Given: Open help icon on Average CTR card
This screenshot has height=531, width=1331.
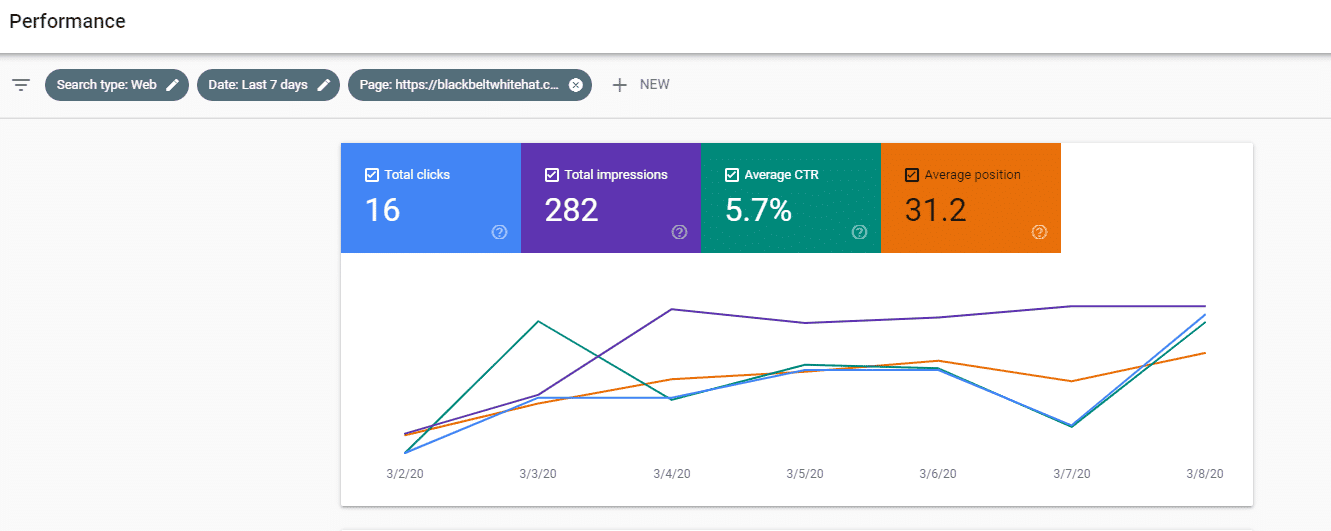Looking at the screenshot, I should click(x=860, y=232).
